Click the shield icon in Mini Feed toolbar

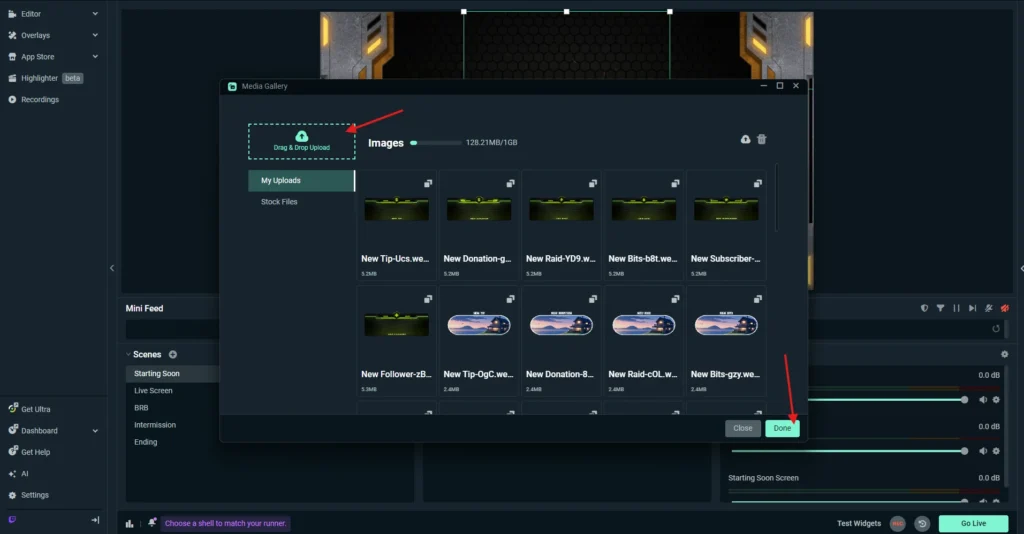coord(924,308)
